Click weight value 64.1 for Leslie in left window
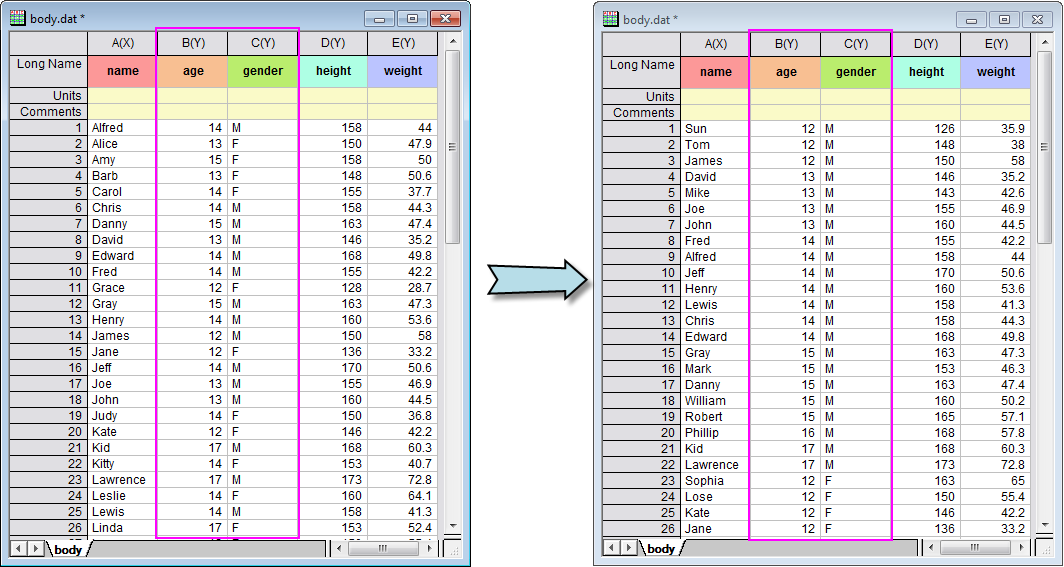This screenshot has height=567, width=1064. click(403, 496)
